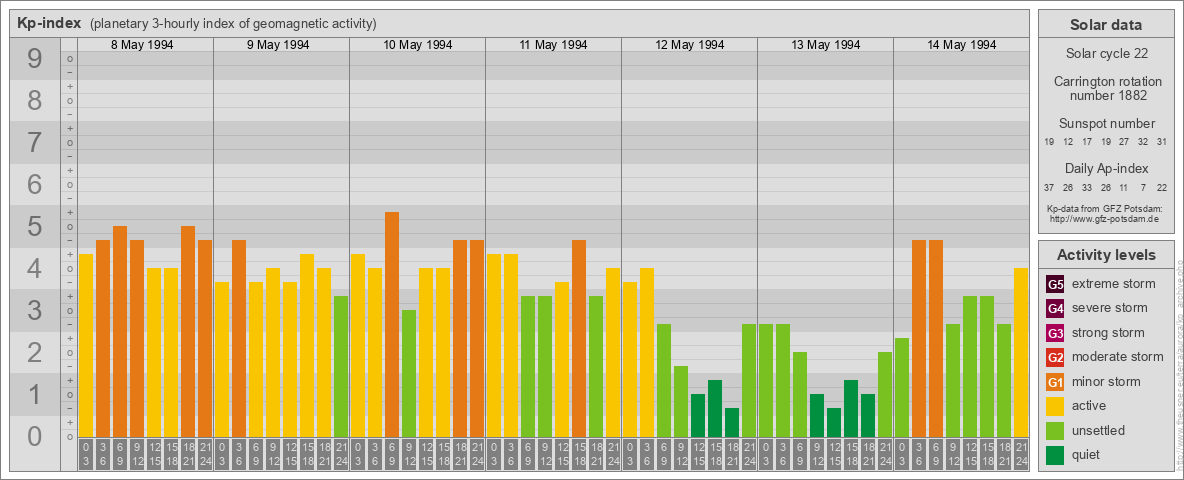Click the 12 May 18–21 shortest dark green bar
The height and width of the screenshot is (480, 1184).
[x=732, y=423]
